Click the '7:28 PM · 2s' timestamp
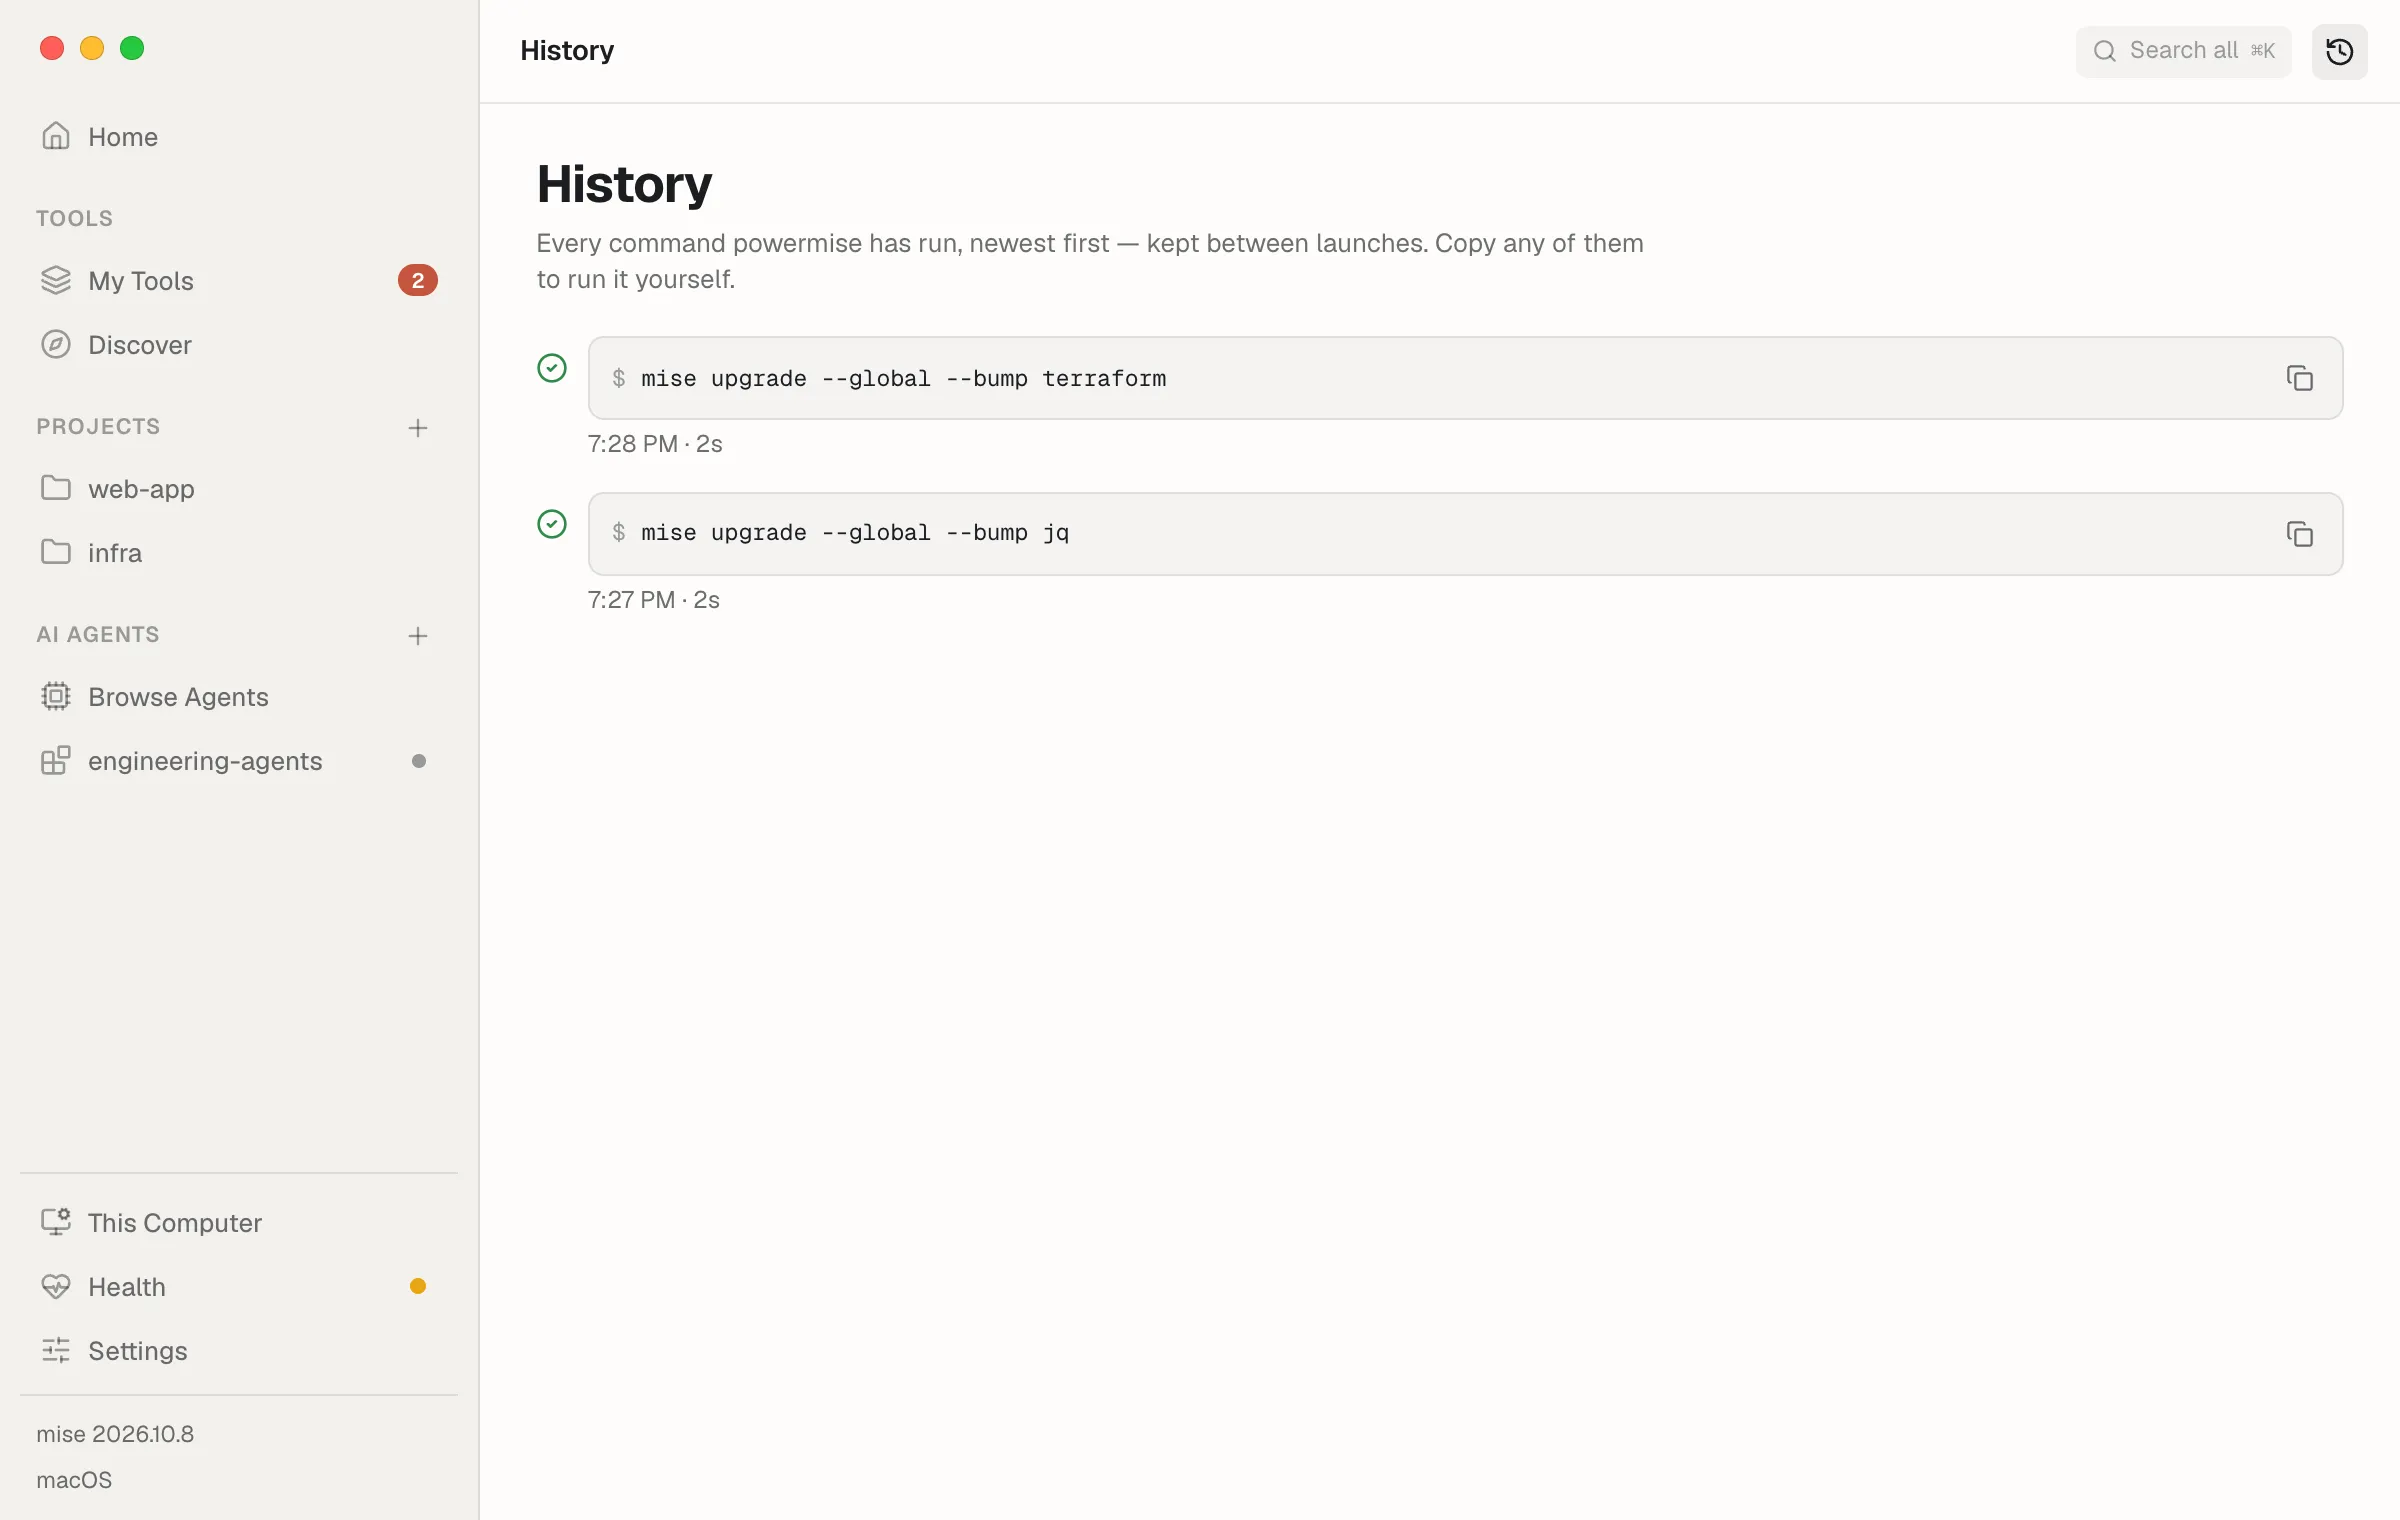 [655, 444]
